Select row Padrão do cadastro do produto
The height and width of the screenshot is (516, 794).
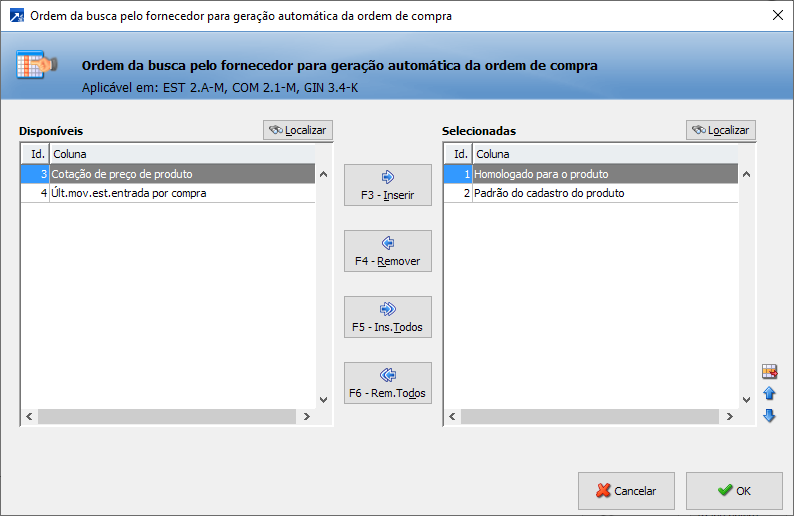click(591, 193)
